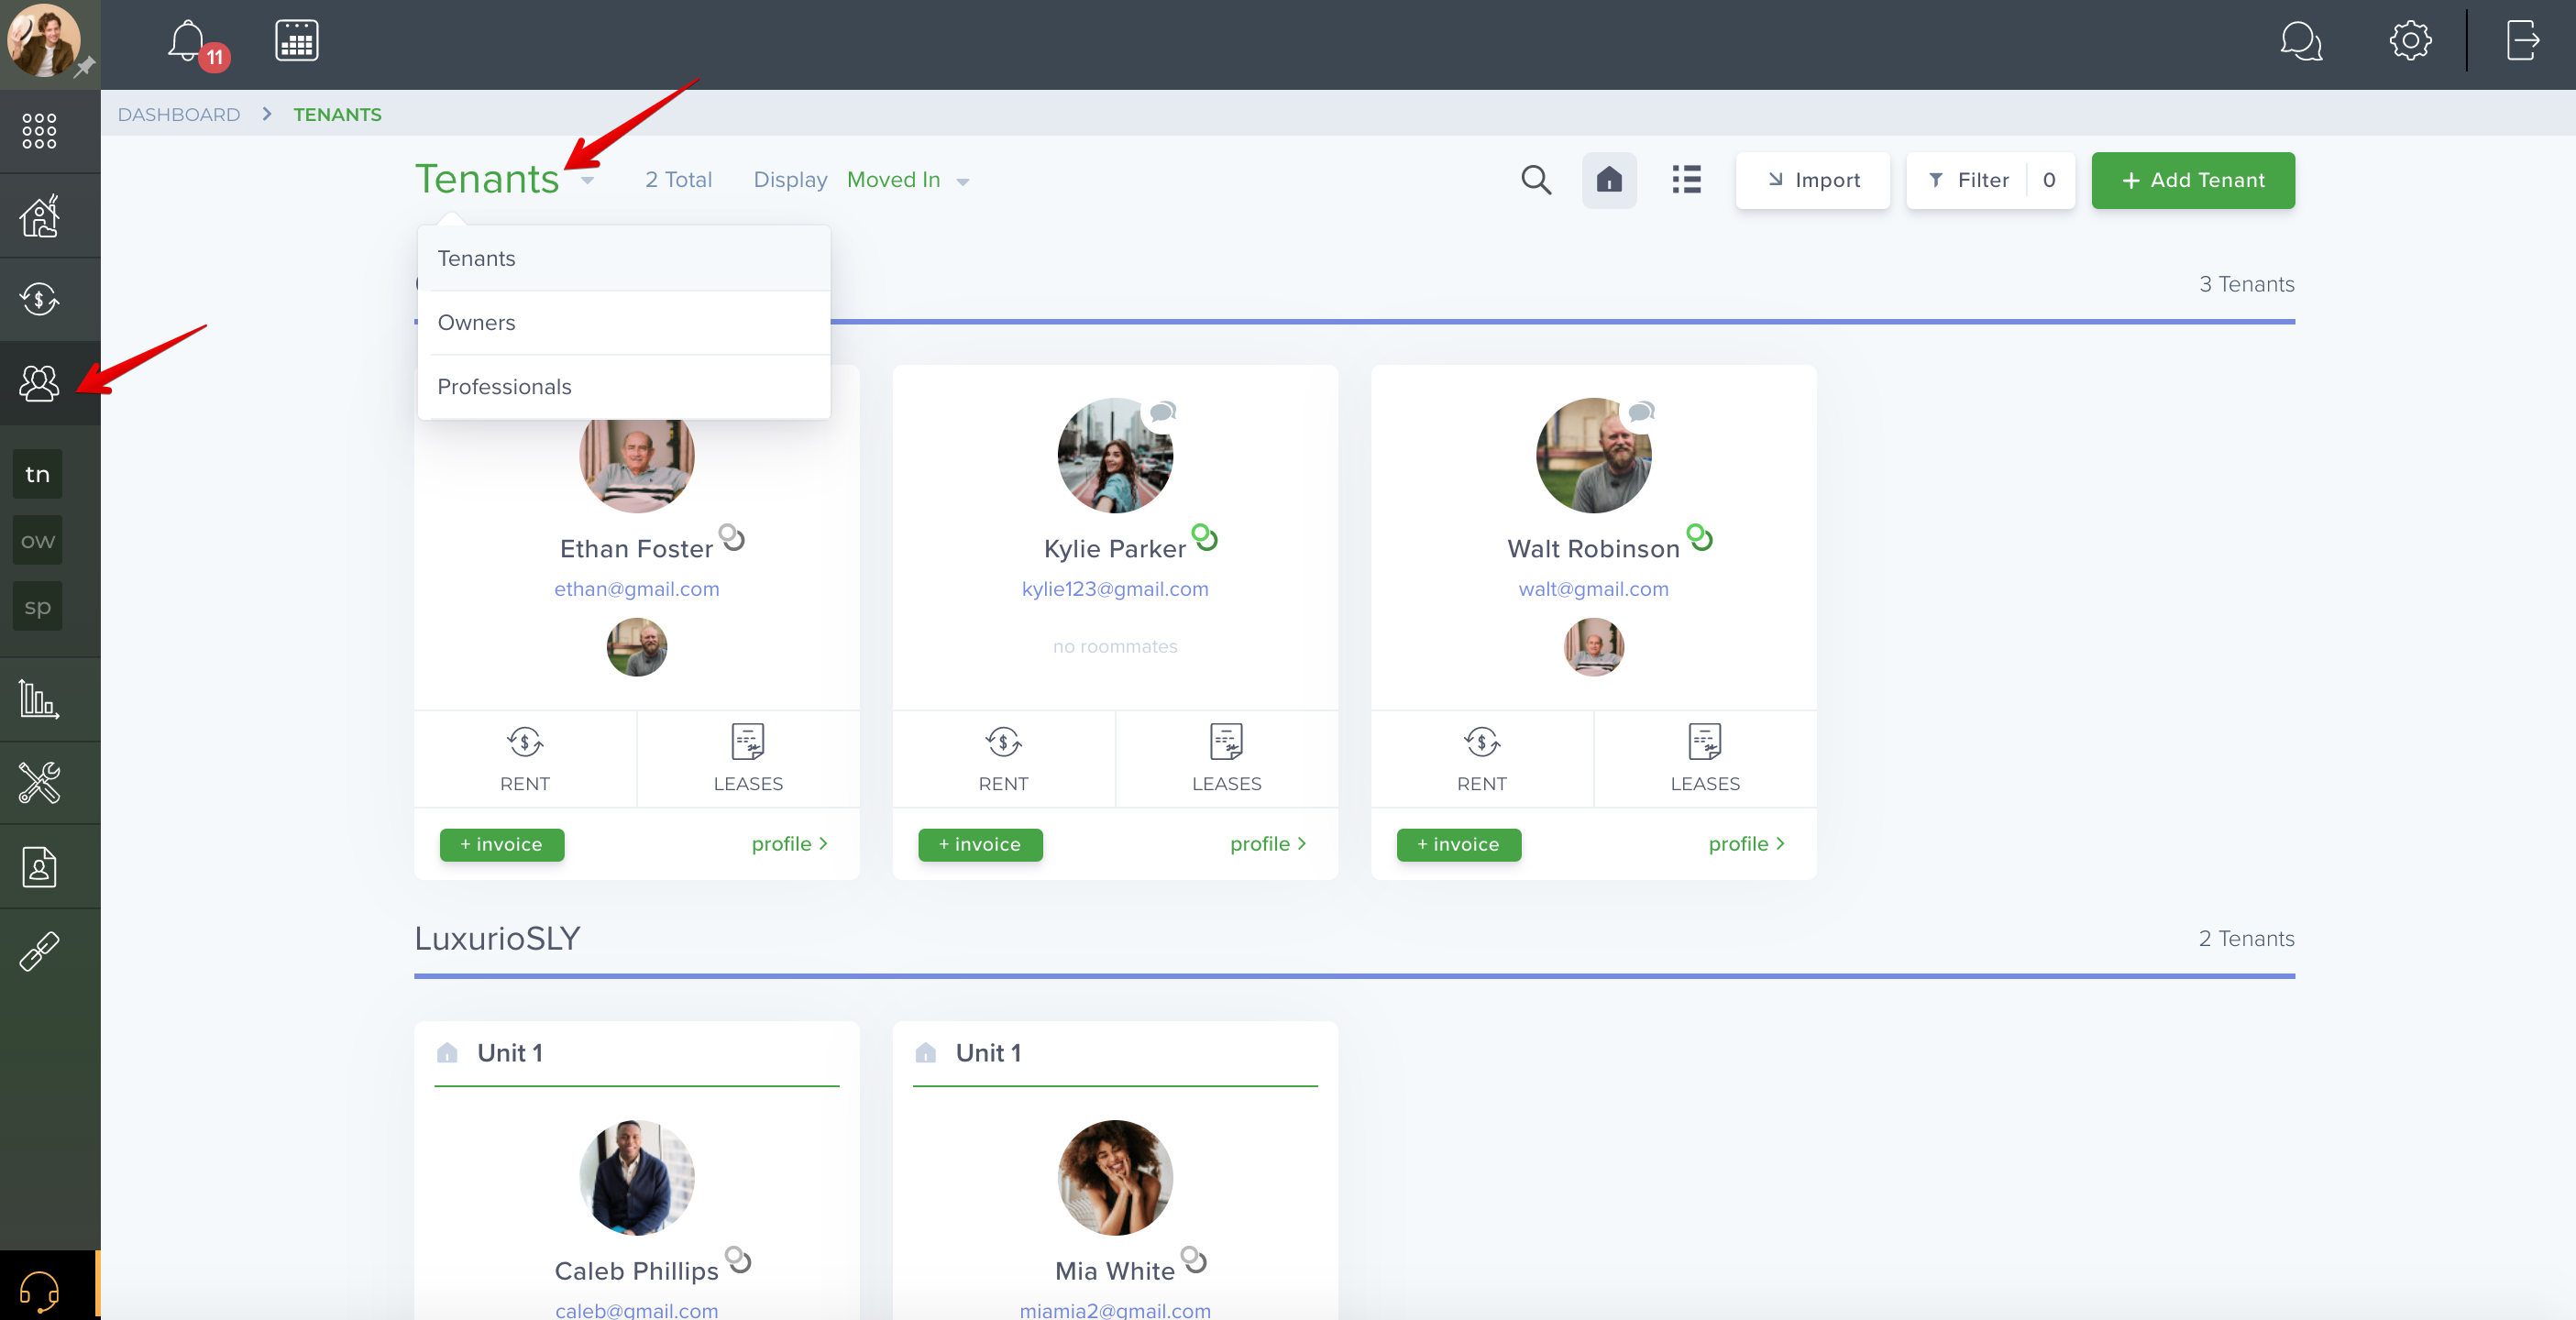This screenshot has width=2576, height=1320.
Task: Go to the tn tenants shortcut
Action: click(38, 474)
